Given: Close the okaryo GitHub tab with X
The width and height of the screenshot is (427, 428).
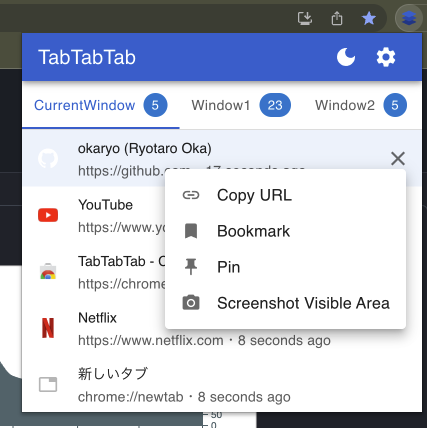Looking at the screenshot, I should tap(398, 158).
